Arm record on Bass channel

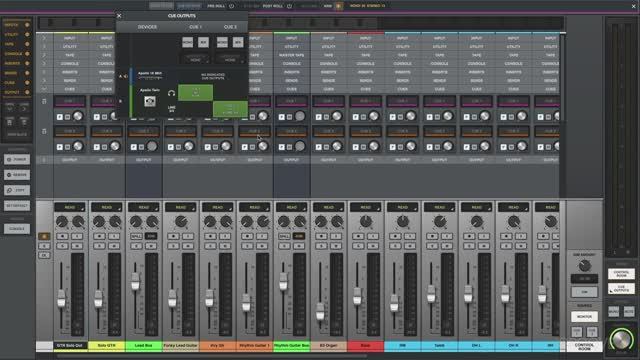click(x=358, y=236)
